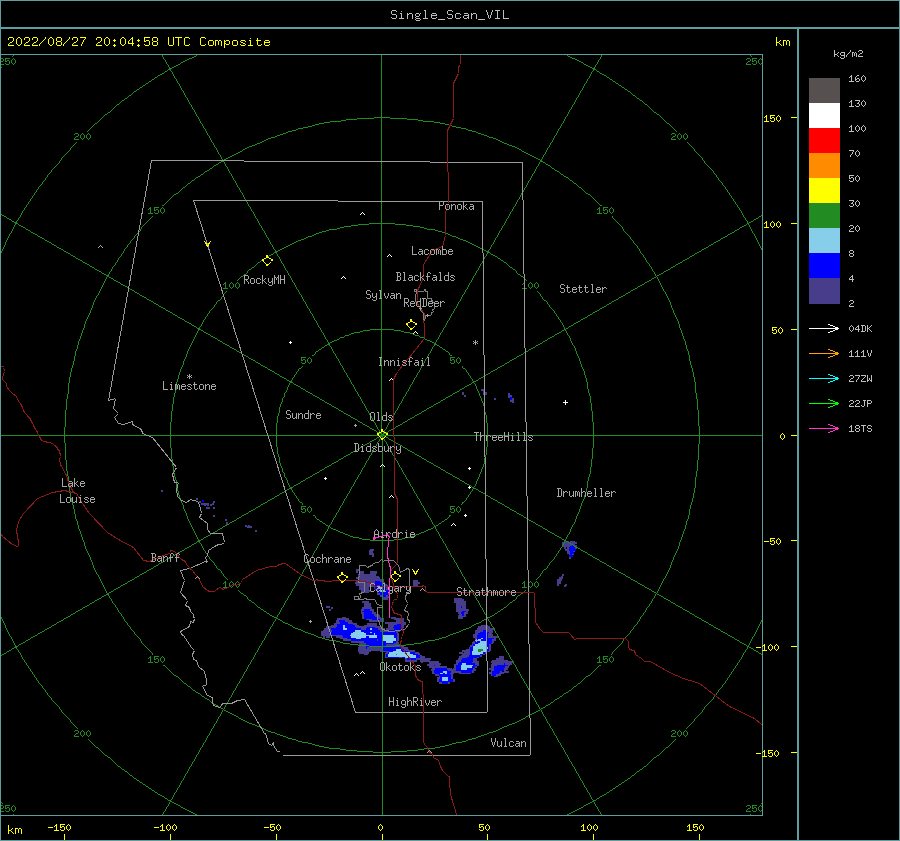Screen dimensions: 900x841
Task: Click the yellow diamond marker above Calgary label
Action: (395, 576)
